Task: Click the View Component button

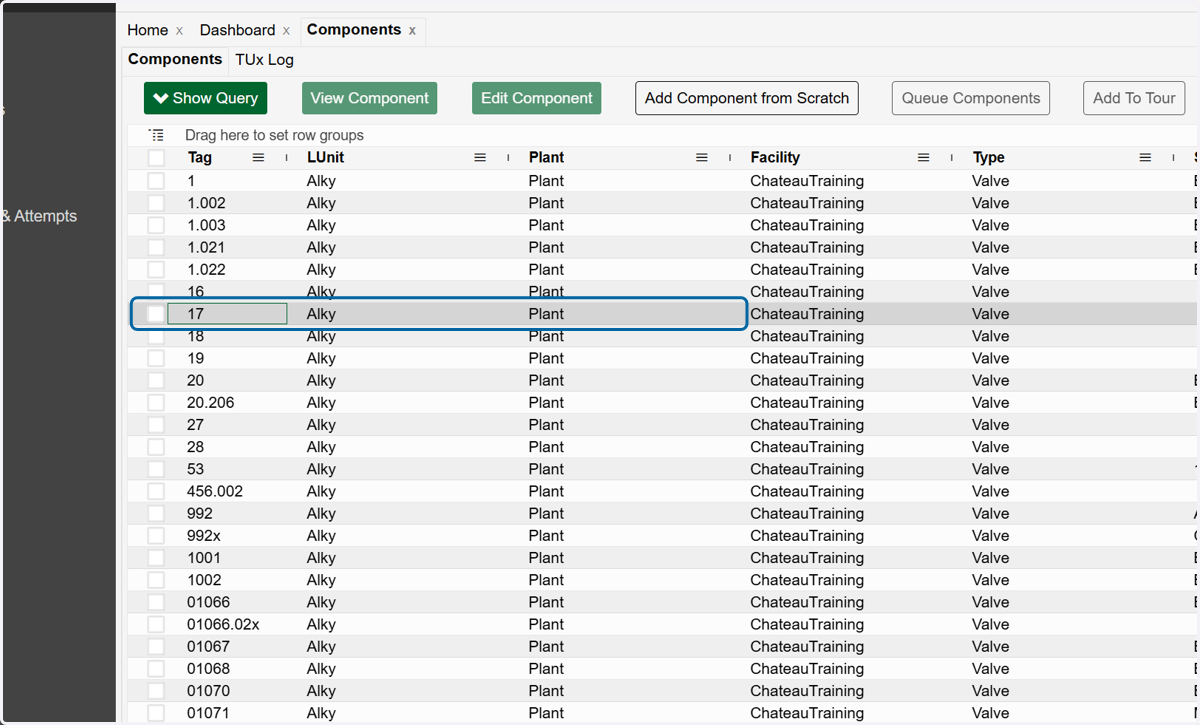Action: [x=370, y=98]
